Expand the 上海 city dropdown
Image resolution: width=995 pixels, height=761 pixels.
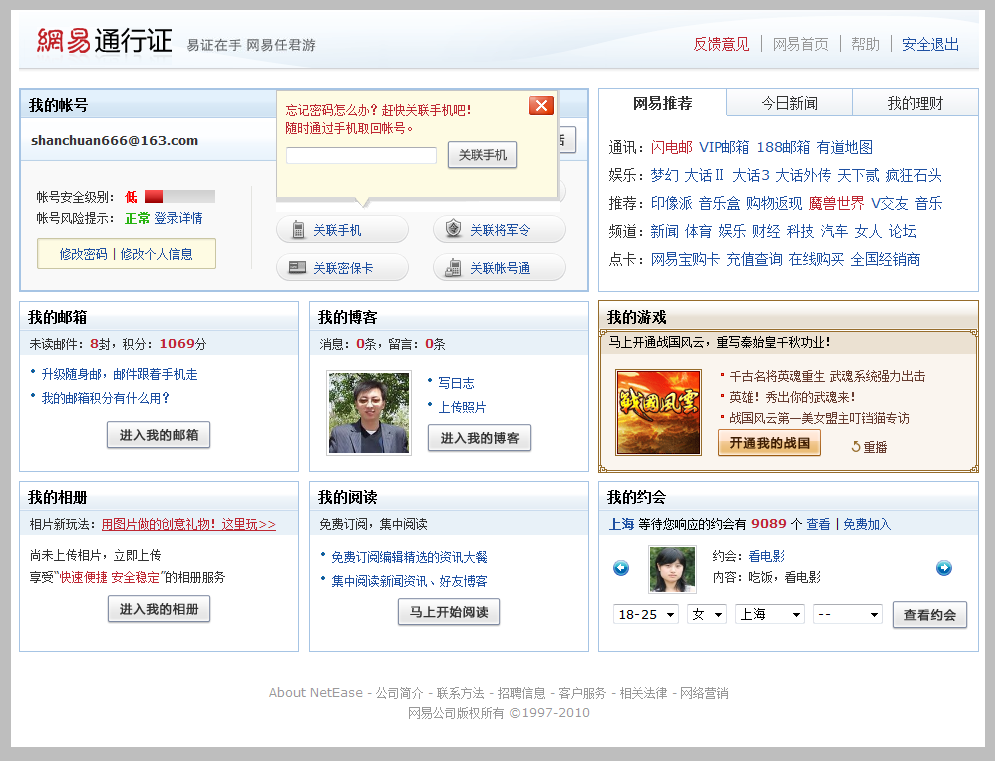point(769,614)
